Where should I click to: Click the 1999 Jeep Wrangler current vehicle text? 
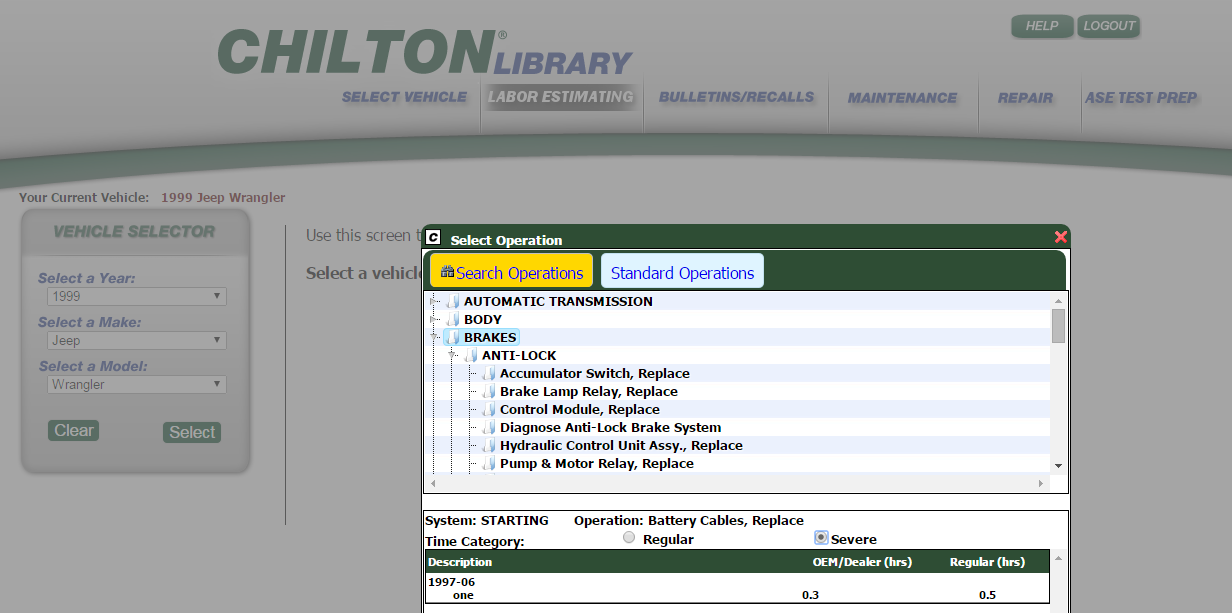coord(223,197)
